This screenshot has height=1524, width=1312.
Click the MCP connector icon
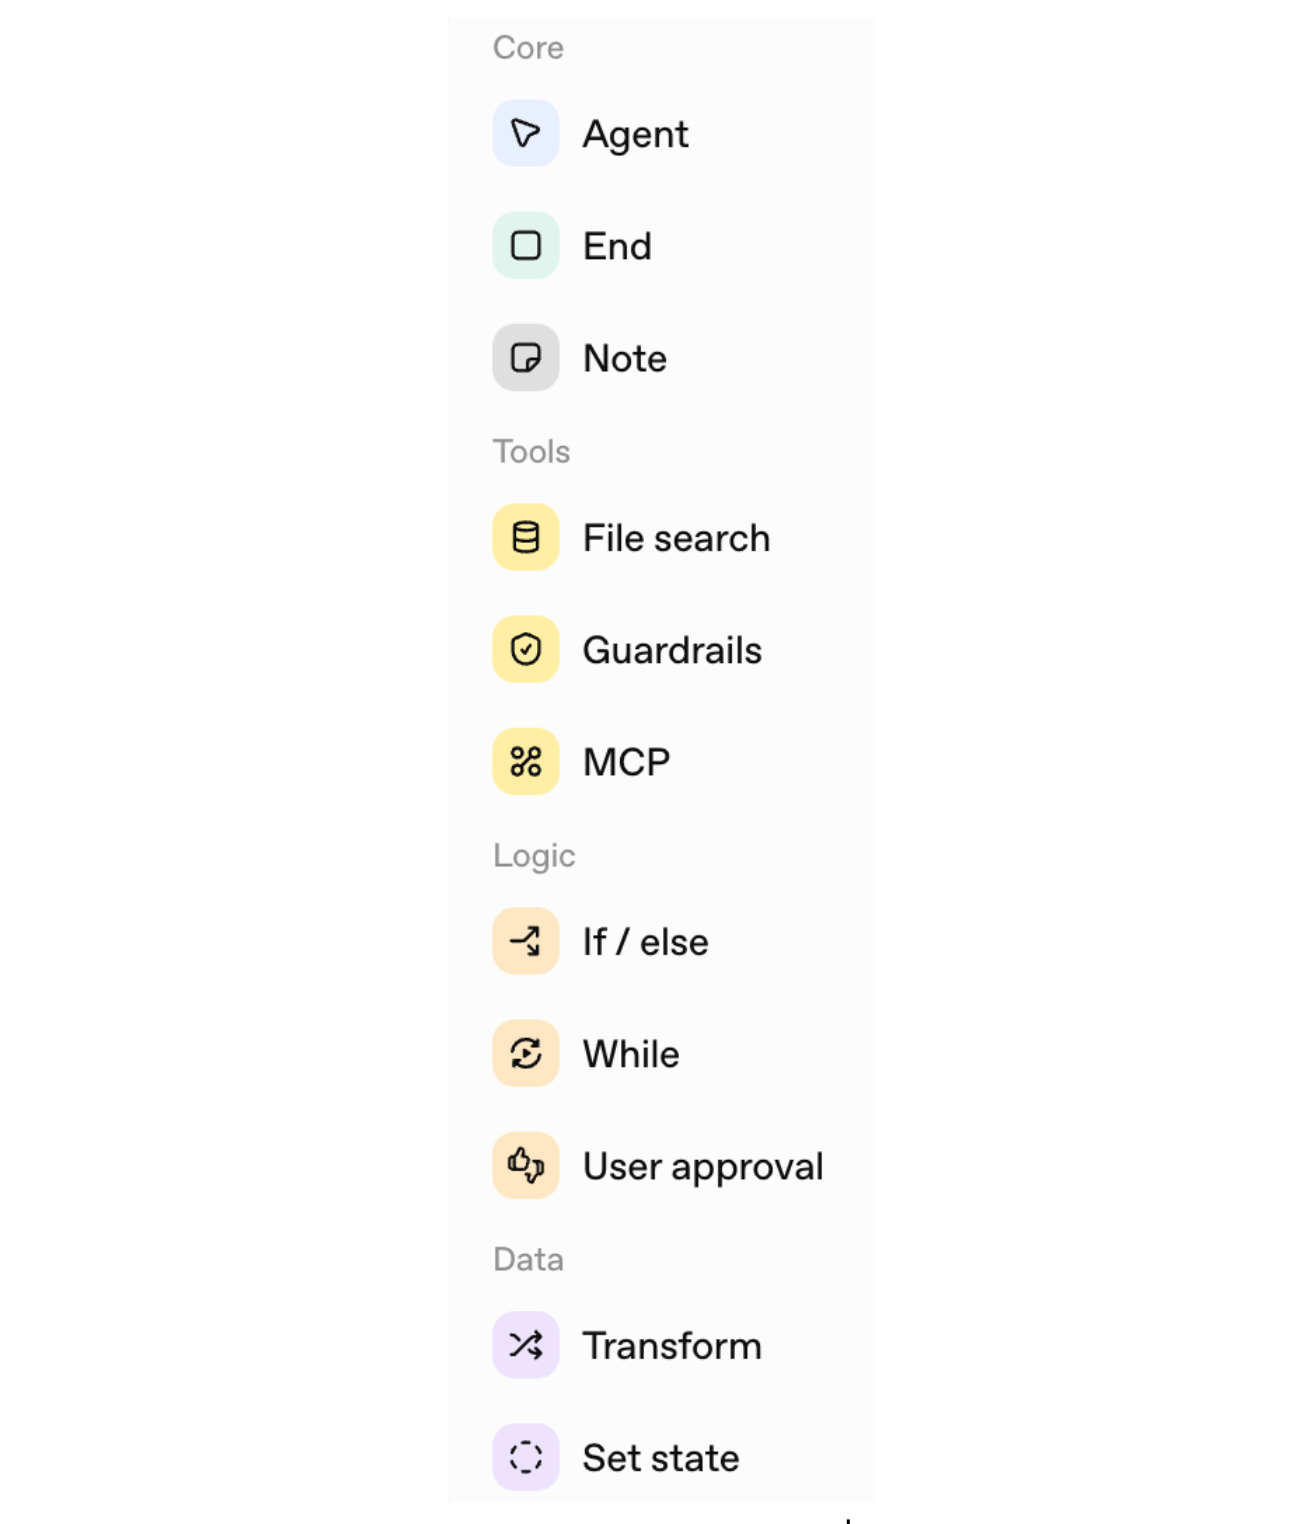point(525,761)
